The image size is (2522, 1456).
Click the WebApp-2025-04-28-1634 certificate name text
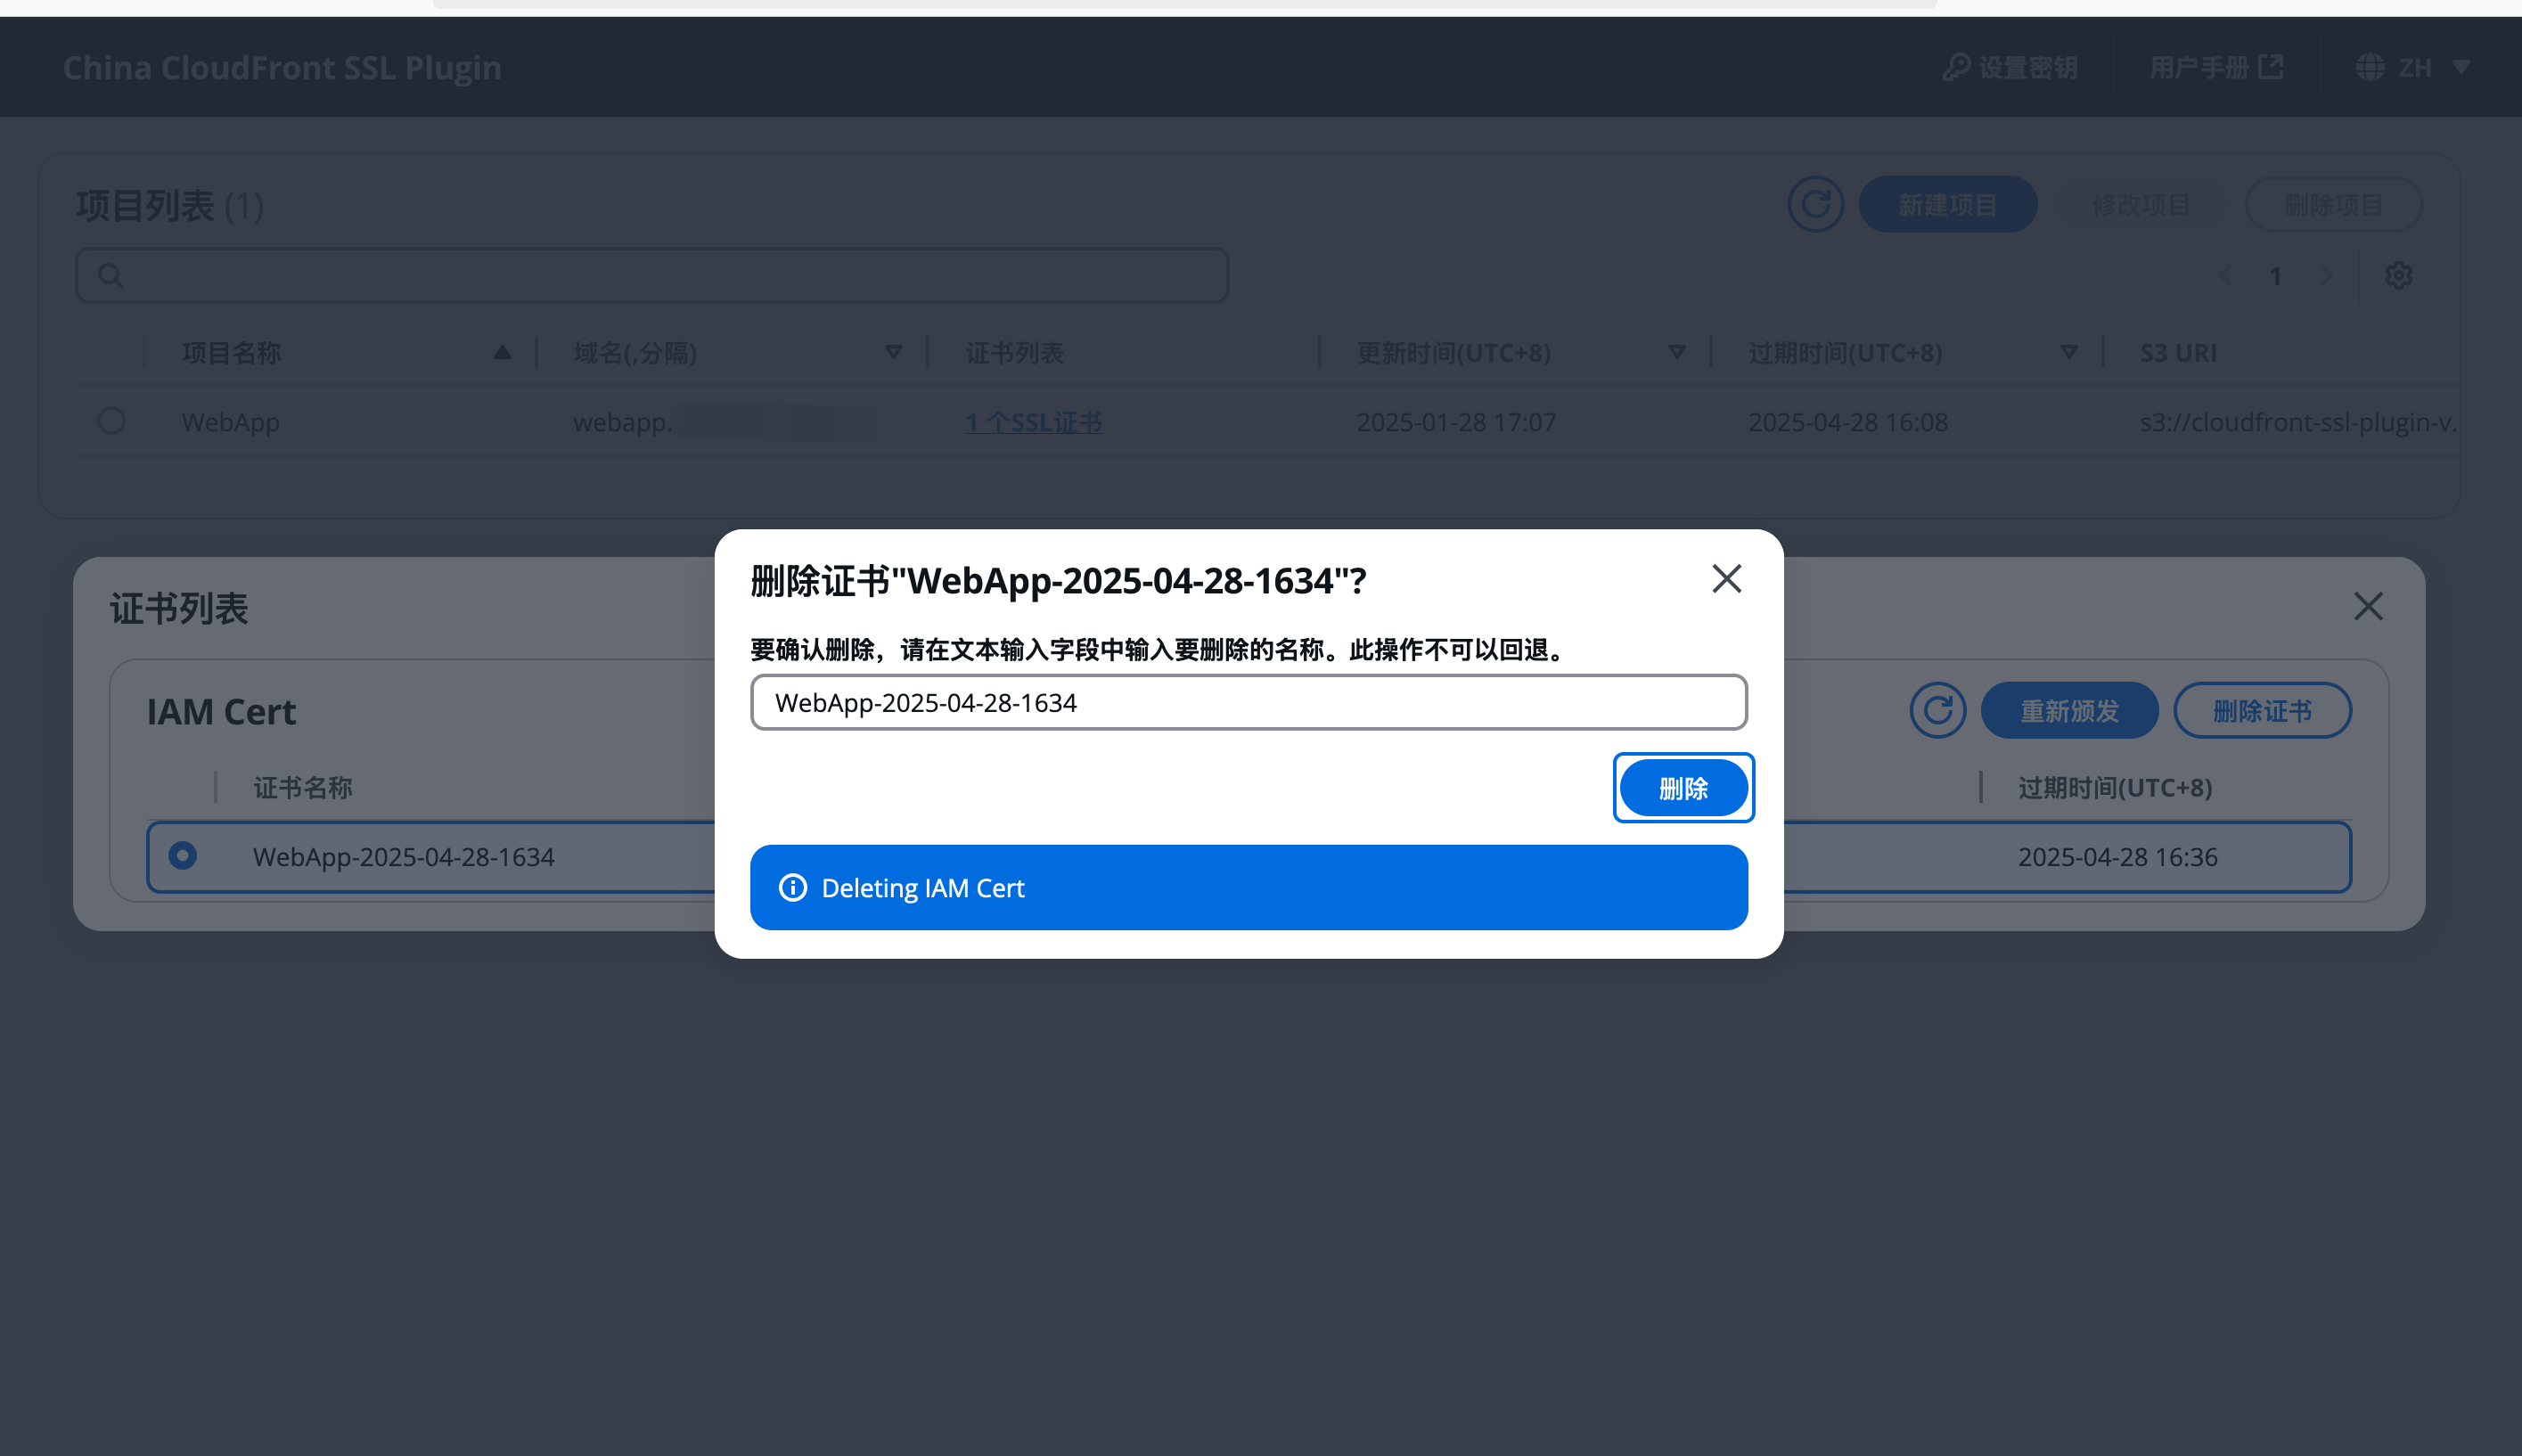[403, 857]
